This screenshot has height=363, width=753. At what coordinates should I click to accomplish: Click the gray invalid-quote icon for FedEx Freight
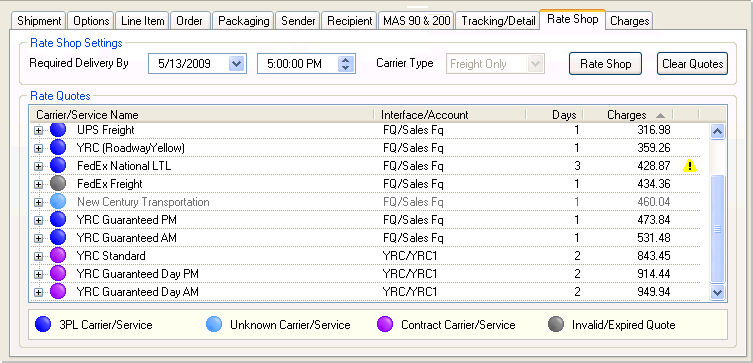(58, 184)
